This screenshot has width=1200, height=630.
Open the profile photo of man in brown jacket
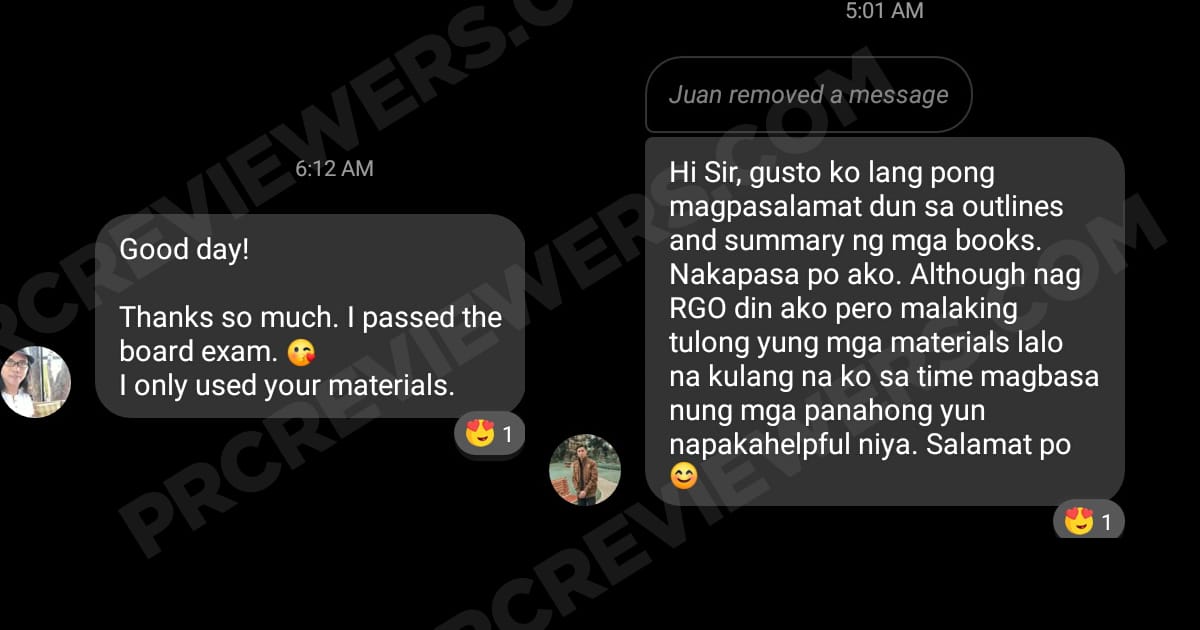coord(585,469)
